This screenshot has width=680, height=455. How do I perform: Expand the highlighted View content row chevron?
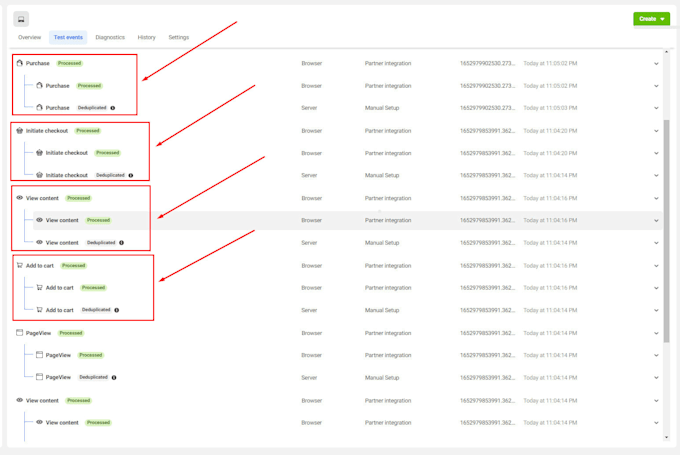click(656, 220)
